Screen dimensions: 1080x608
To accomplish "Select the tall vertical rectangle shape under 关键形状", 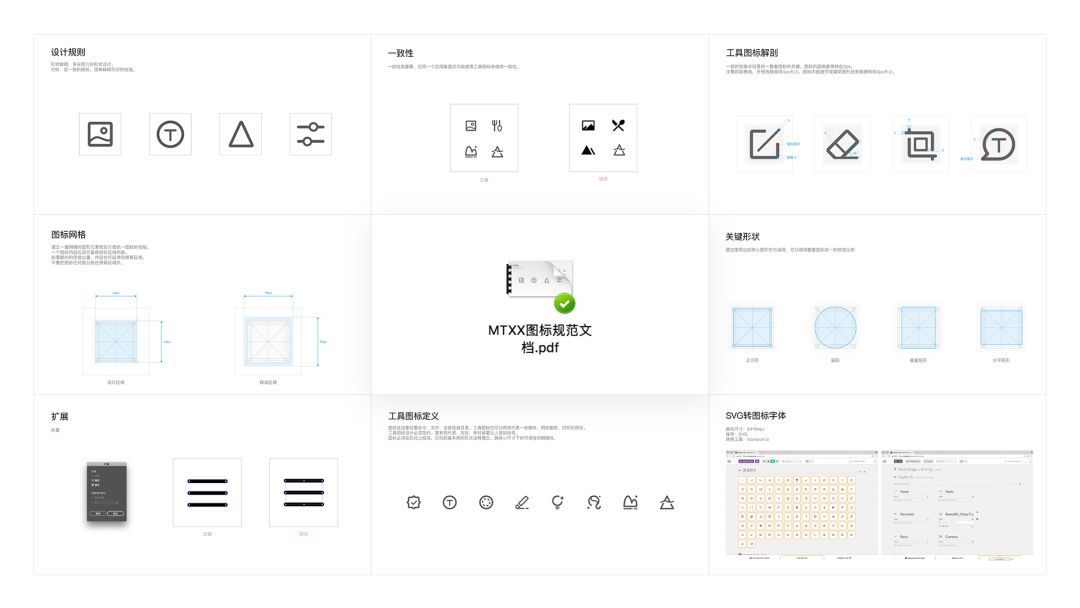I will point(918,328).
